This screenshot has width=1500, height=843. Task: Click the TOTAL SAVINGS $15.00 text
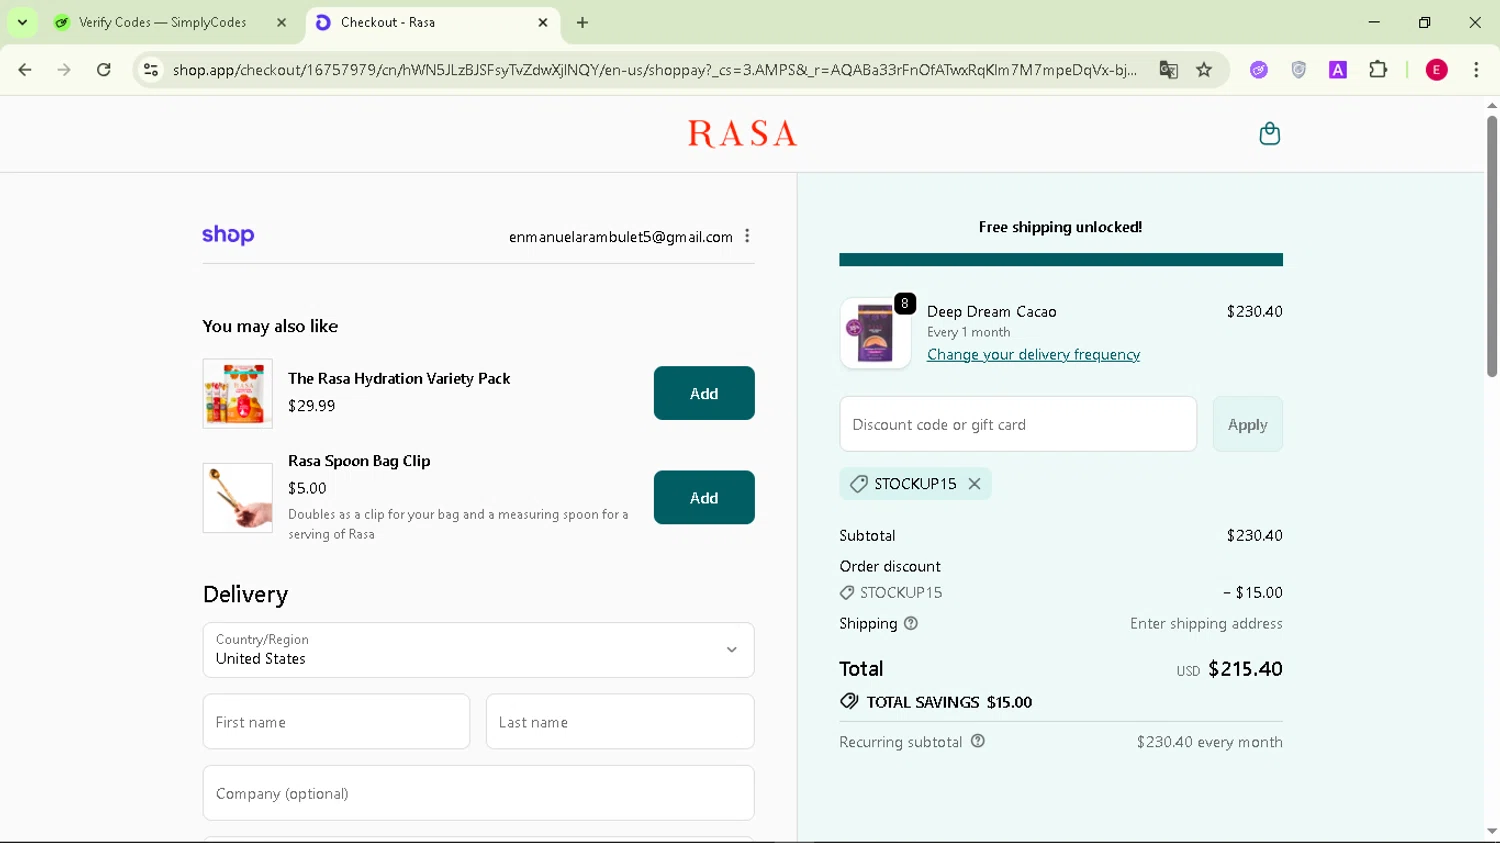point(949,702)
